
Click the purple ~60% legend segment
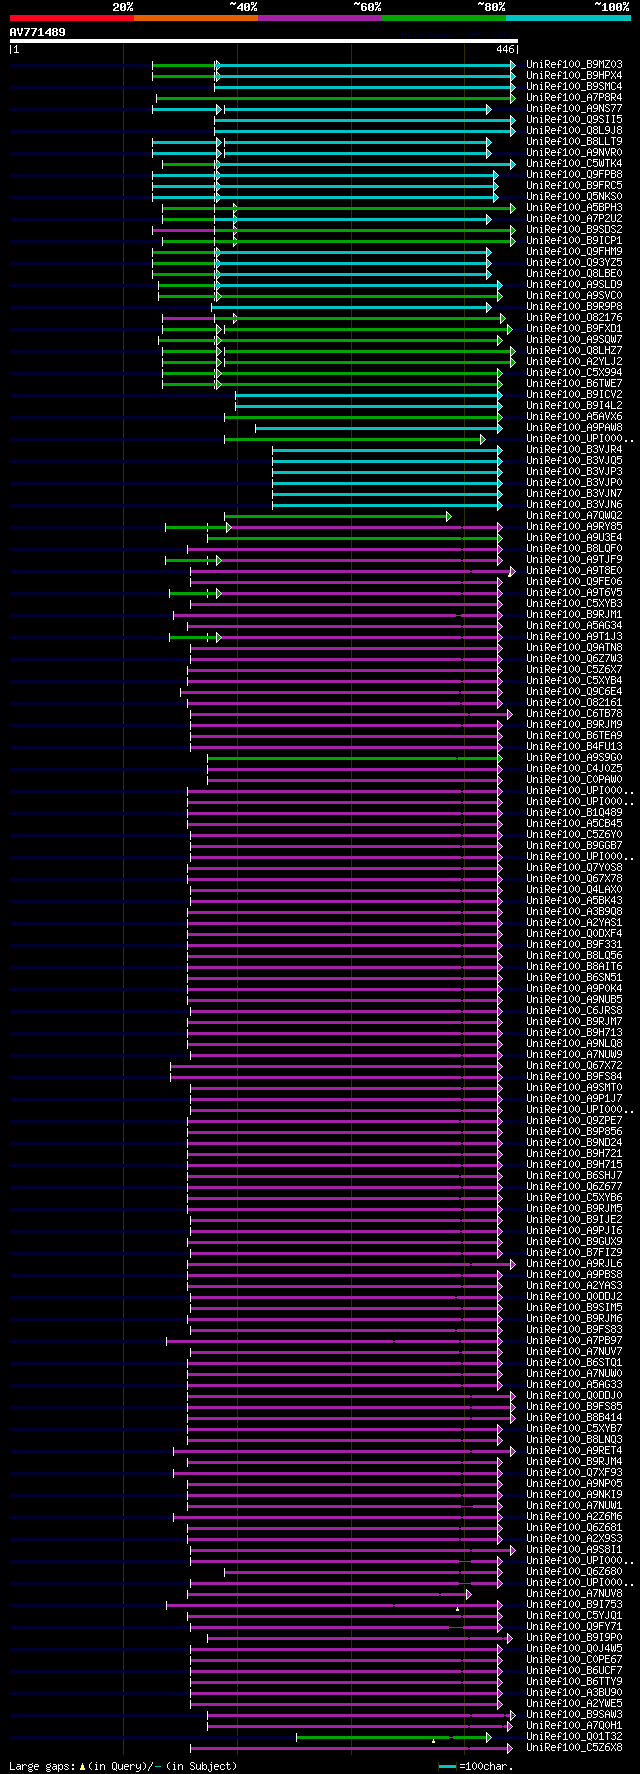click(320, 17)
